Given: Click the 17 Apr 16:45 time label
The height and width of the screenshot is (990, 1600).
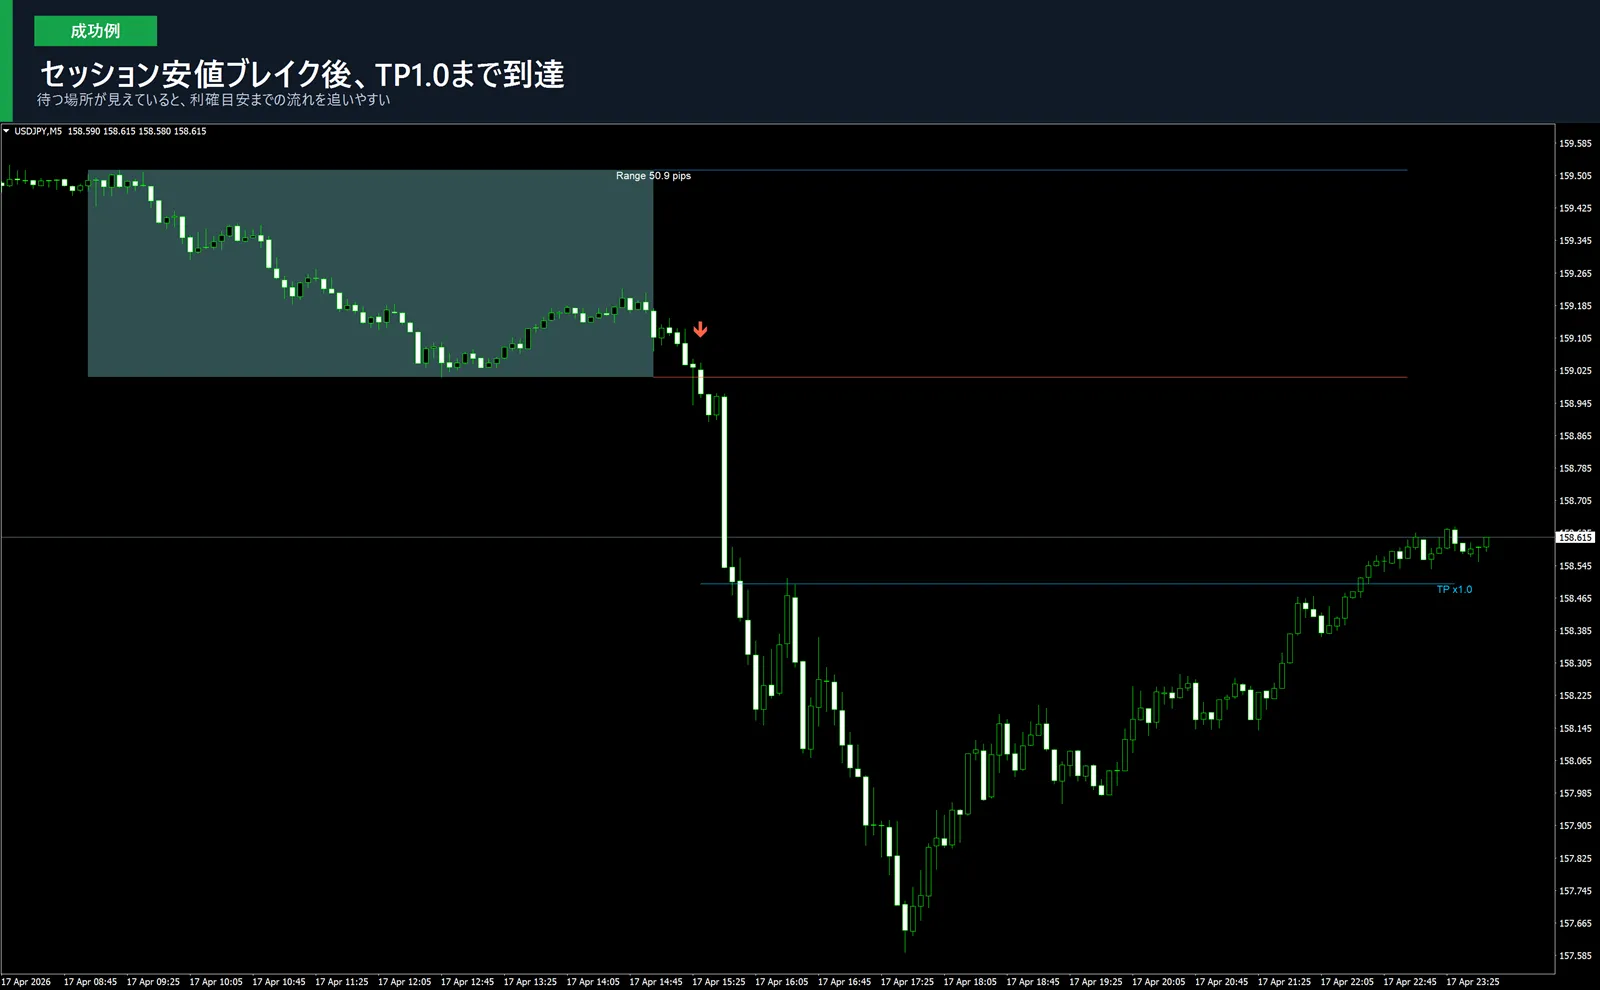Looking at the screenshot, I should tap(844, 982).
